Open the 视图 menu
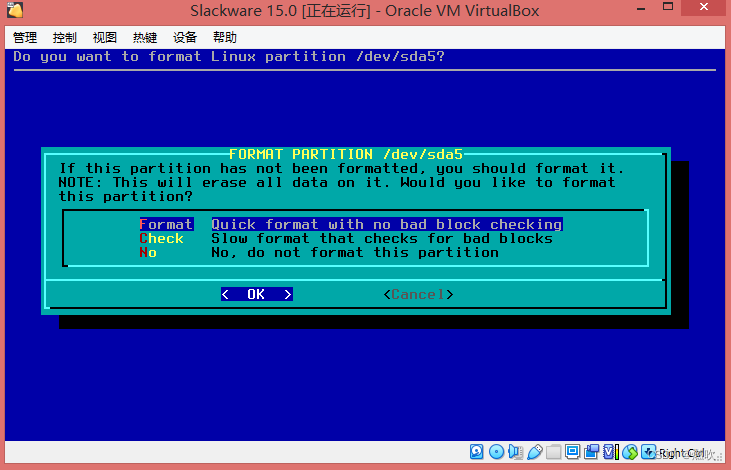 [104, 37]
